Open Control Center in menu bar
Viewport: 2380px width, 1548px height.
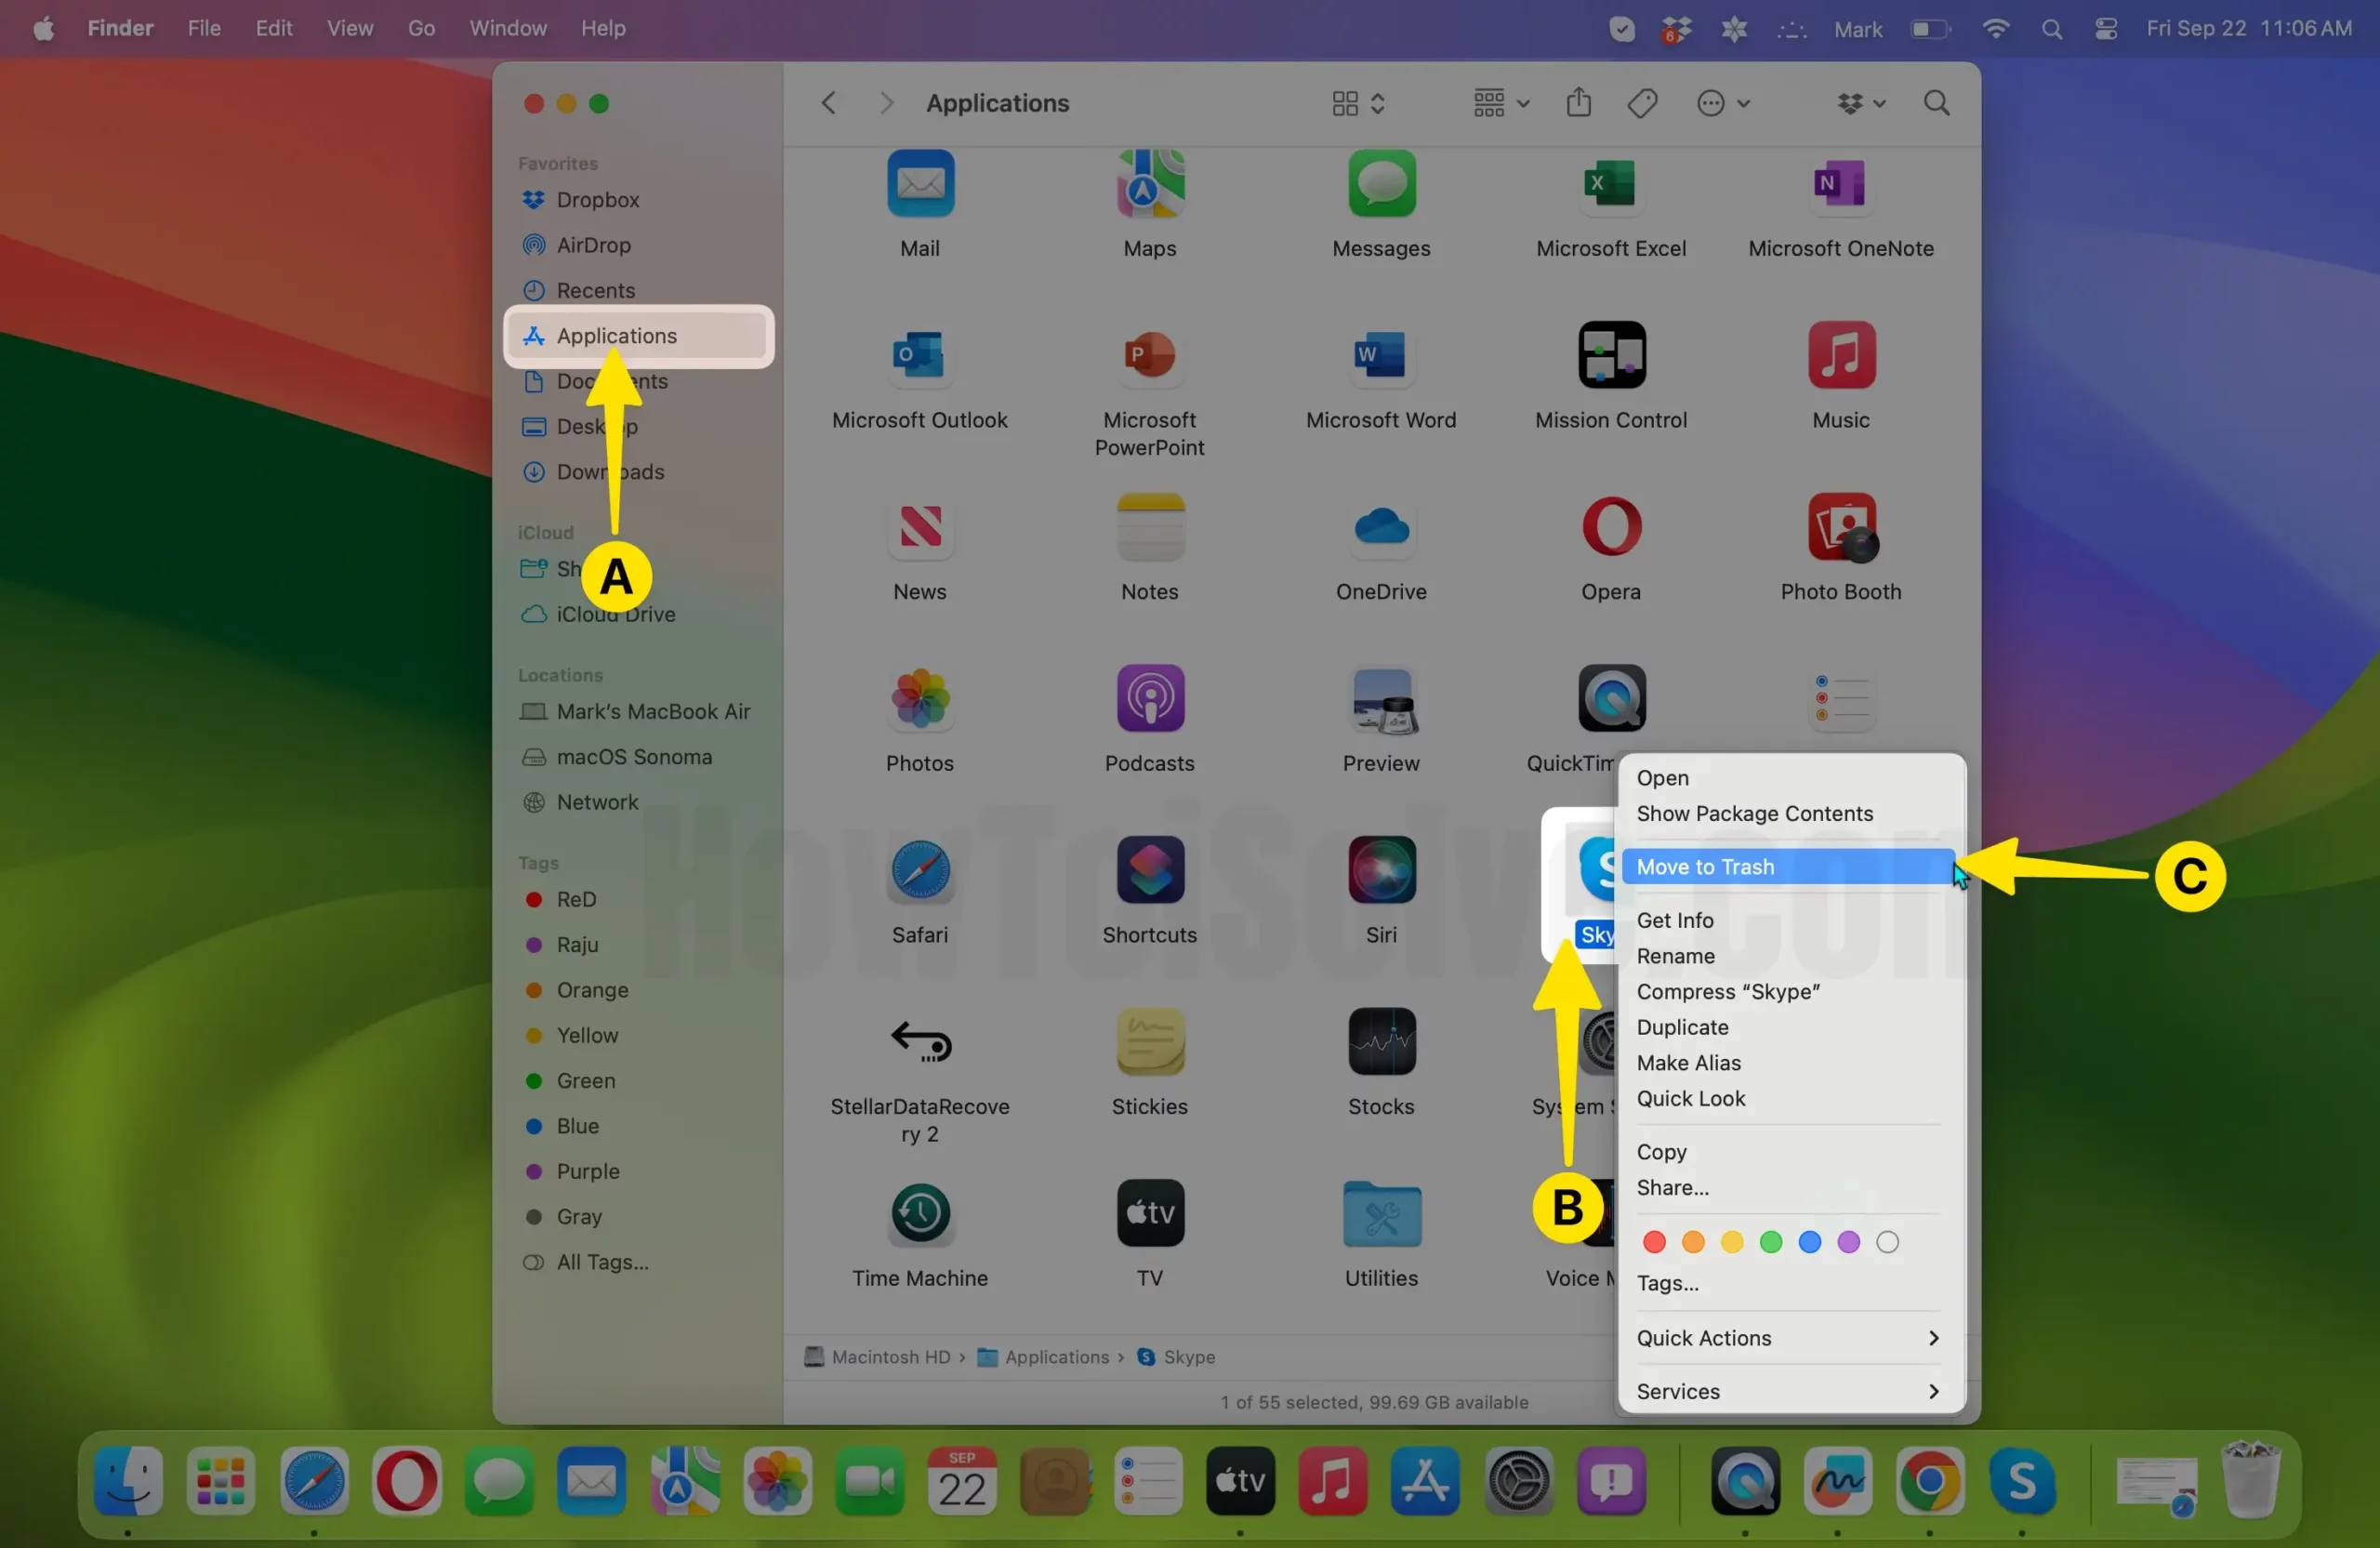click(2105, 28)
